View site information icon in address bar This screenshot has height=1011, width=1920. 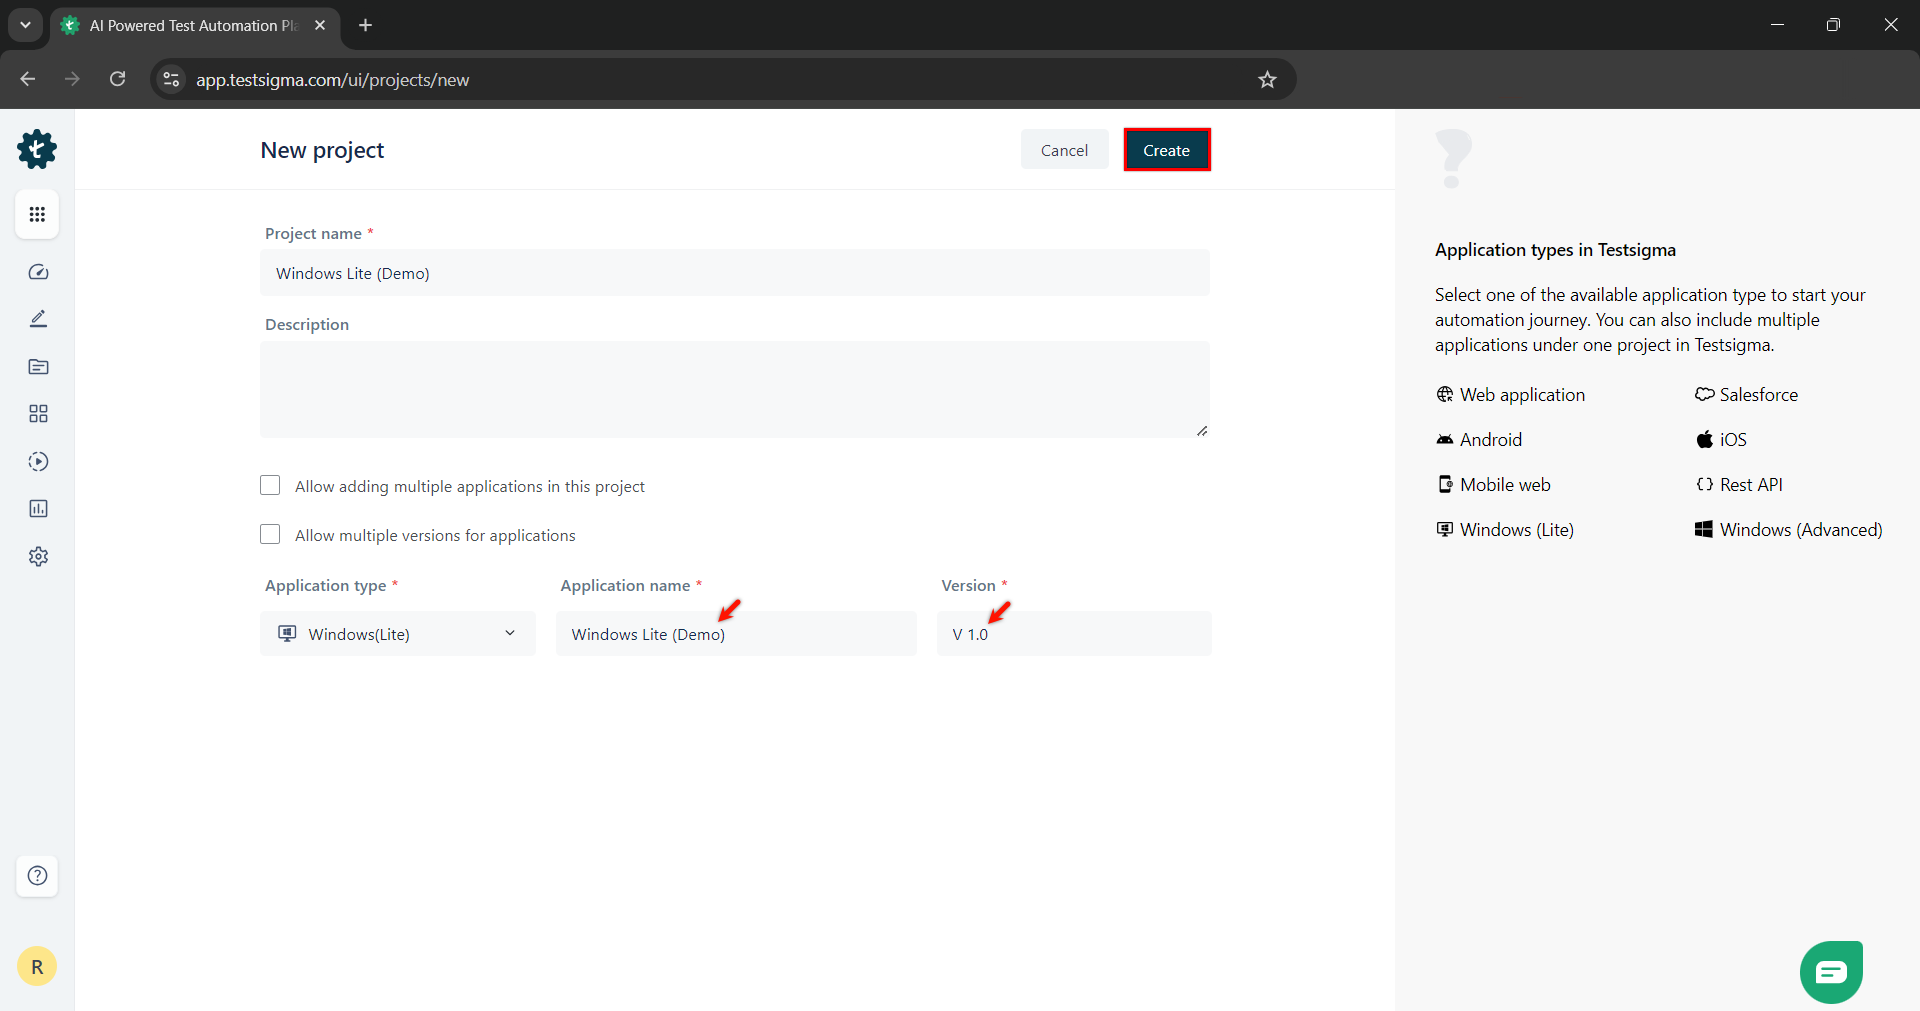tap(172, 80)
